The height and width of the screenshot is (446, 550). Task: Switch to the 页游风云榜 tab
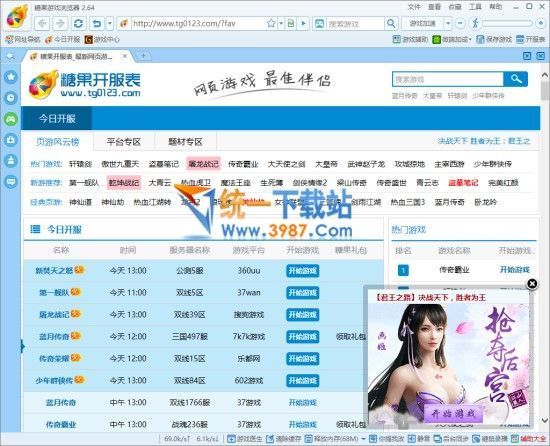[58, 142]
